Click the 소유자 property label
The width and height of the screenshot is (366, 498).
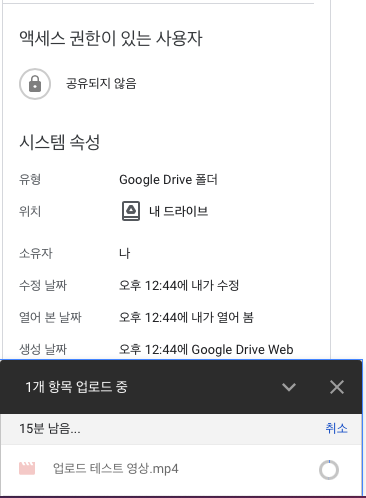(x=36, y=253)
